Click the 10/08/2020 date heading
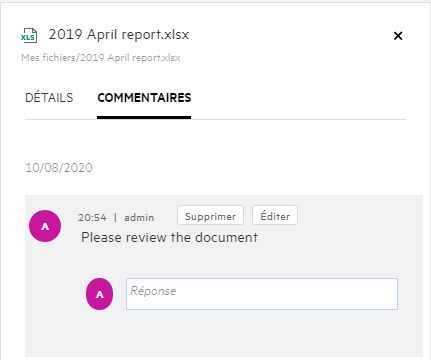Image resolution: width=431 pixels, height=360 pixels. click(x=59, y=168)
